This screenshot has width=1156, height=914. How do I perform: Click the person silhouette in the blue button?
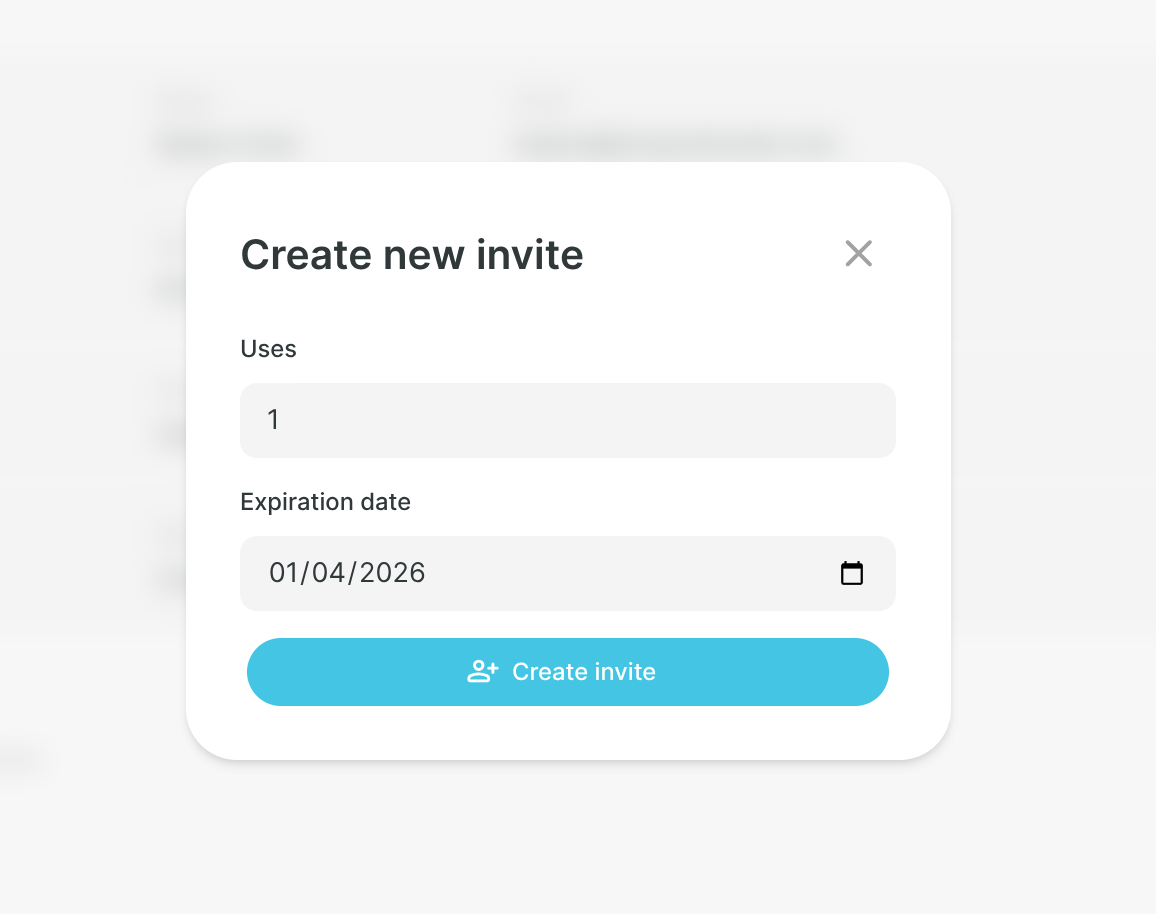click(478, 672)
